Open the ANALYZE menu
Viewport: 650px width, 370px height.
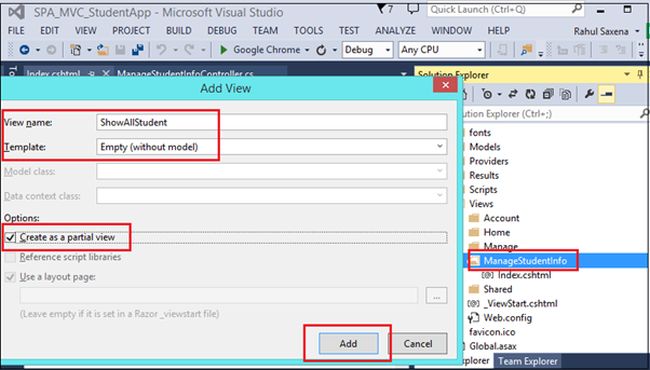(395, 31)
